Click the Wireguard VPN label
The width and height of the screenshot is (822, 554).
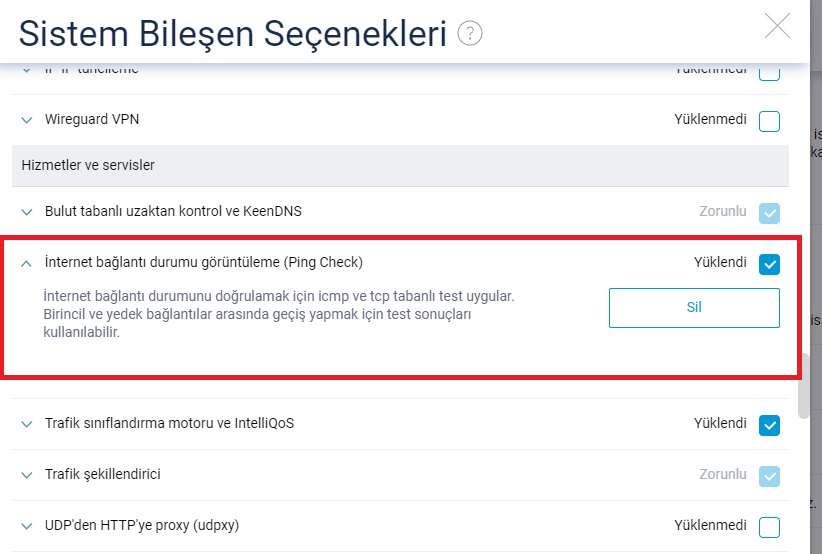pos(92,120)
